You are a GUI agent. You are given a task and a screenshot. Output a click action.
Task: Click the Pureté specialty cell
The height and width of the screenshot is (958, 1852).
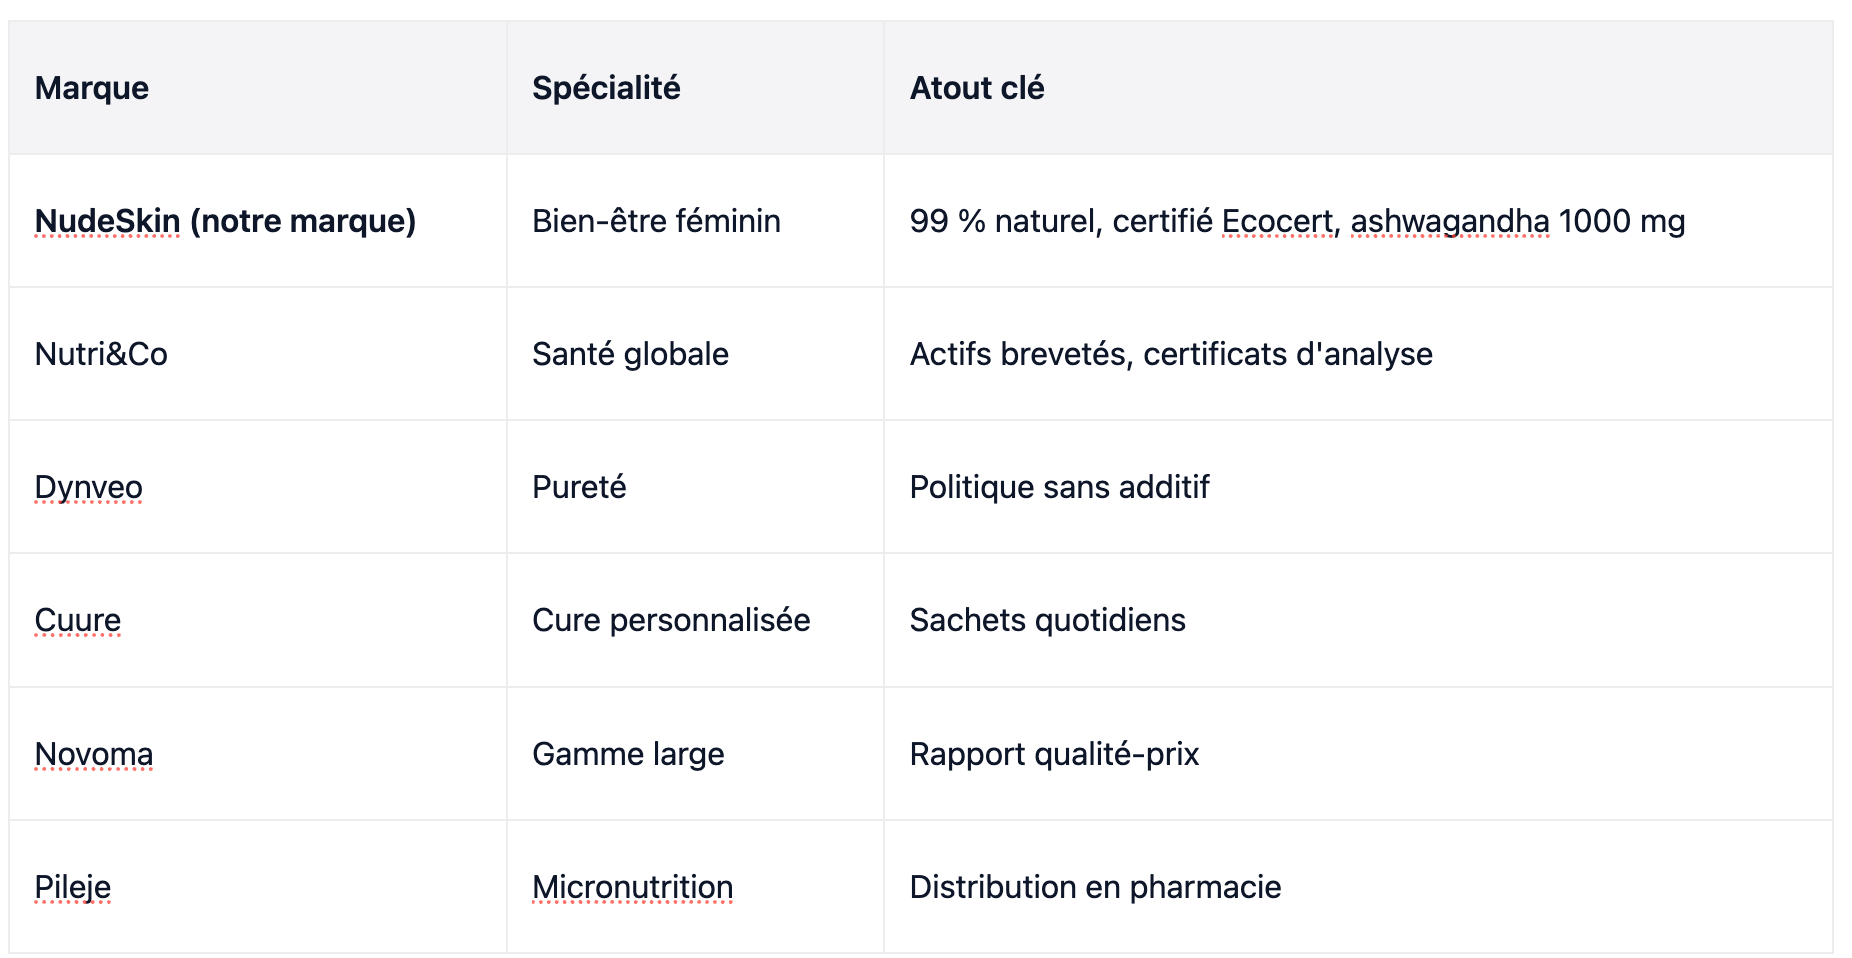(x=695, y=487)
